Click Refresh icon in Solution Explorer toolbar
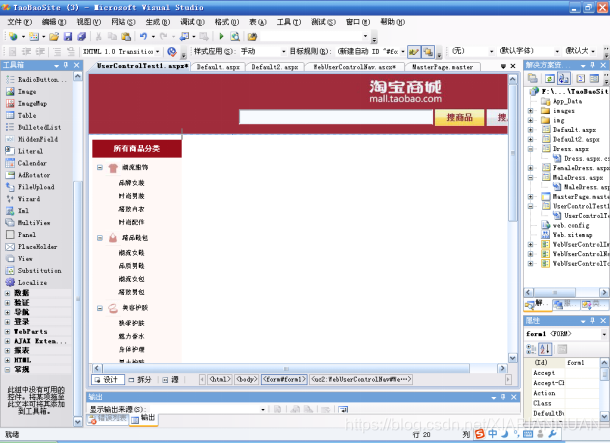Screen dimensions: 610x443 click(x=549, y=79)
